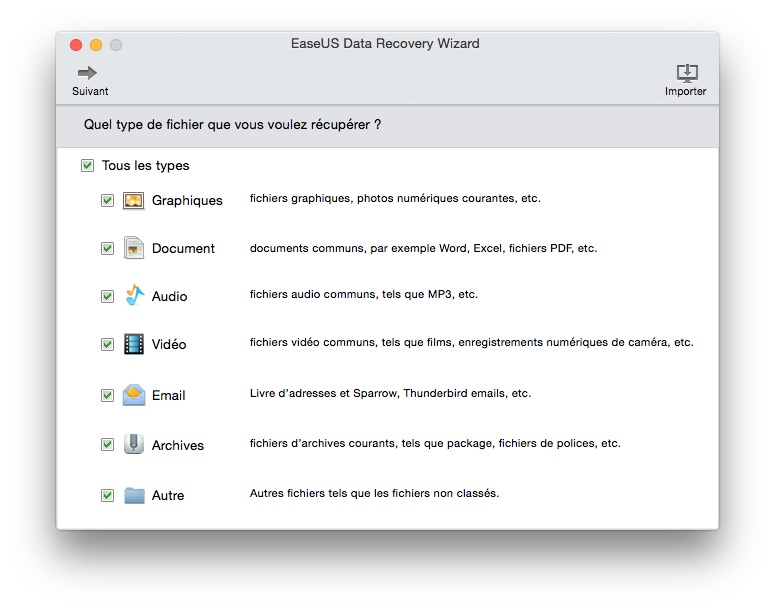Click the Autre folder icon
The height and width of the screenshot is (610, 775).
click(x=134, y=495)
